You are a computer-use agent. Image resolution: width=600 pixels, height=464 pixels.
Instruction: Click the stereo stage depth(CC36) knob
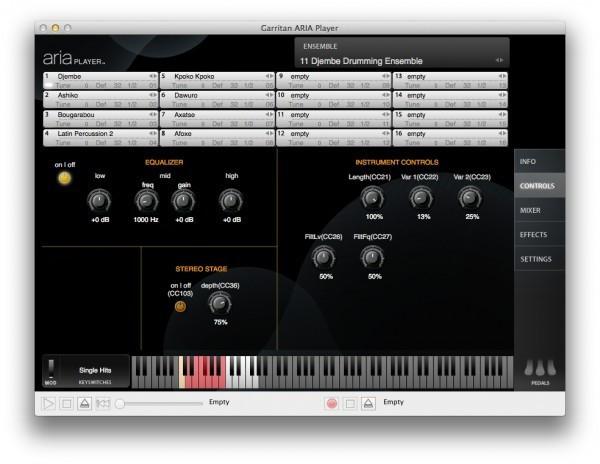point(220,304)
